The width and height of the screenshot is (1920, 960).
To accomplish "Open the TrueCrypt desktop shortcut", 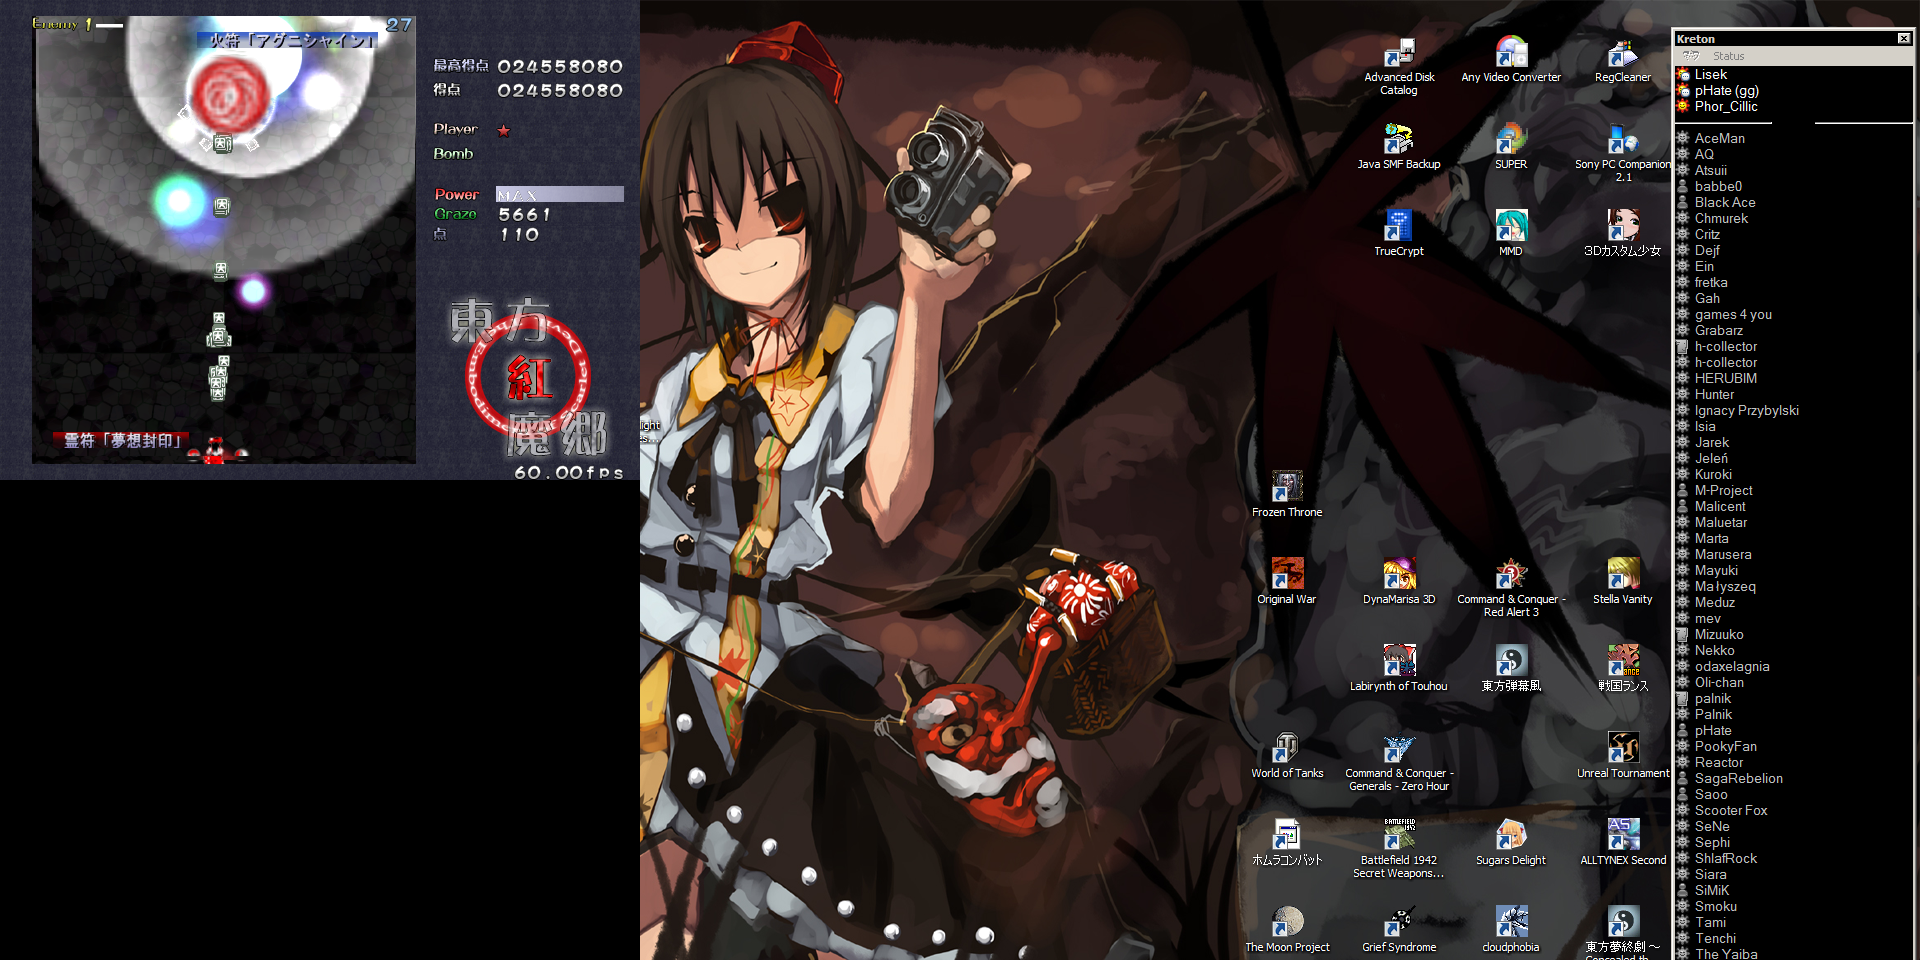I will (1398, 227).
